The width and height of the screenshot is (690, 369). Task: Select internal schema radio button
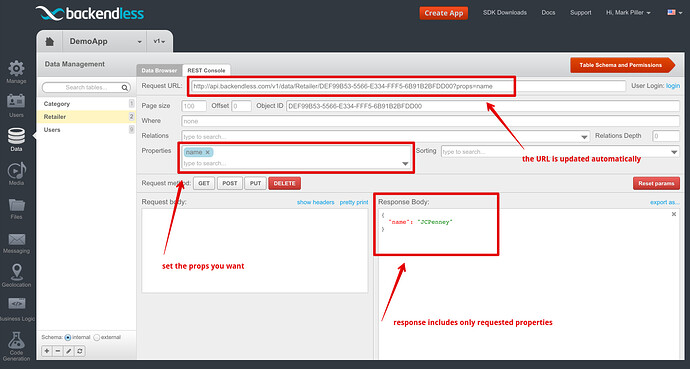[x=68, y=337]
